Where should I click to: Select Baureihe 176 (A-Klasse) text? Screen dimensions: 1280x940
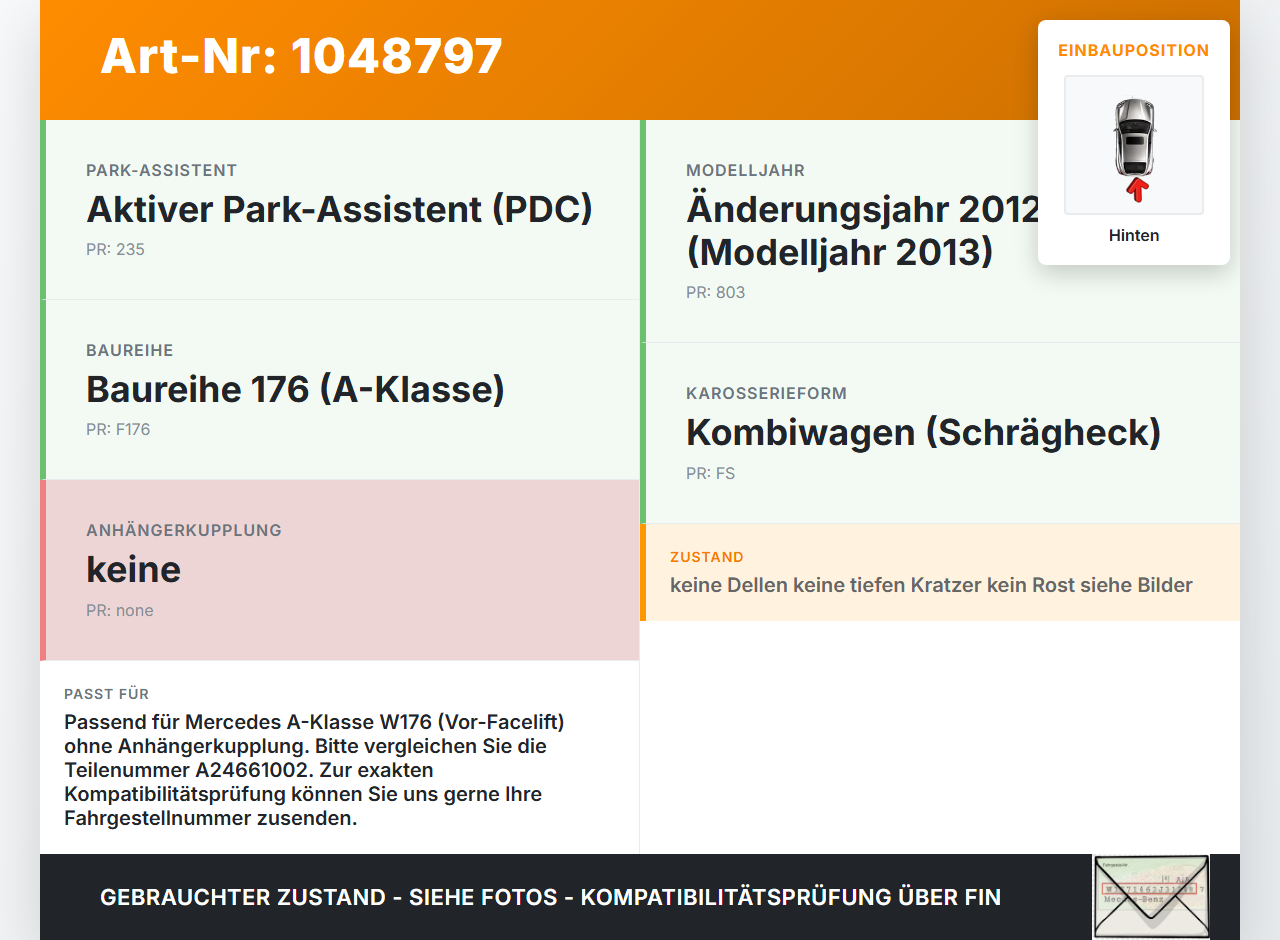click(296, 389)
